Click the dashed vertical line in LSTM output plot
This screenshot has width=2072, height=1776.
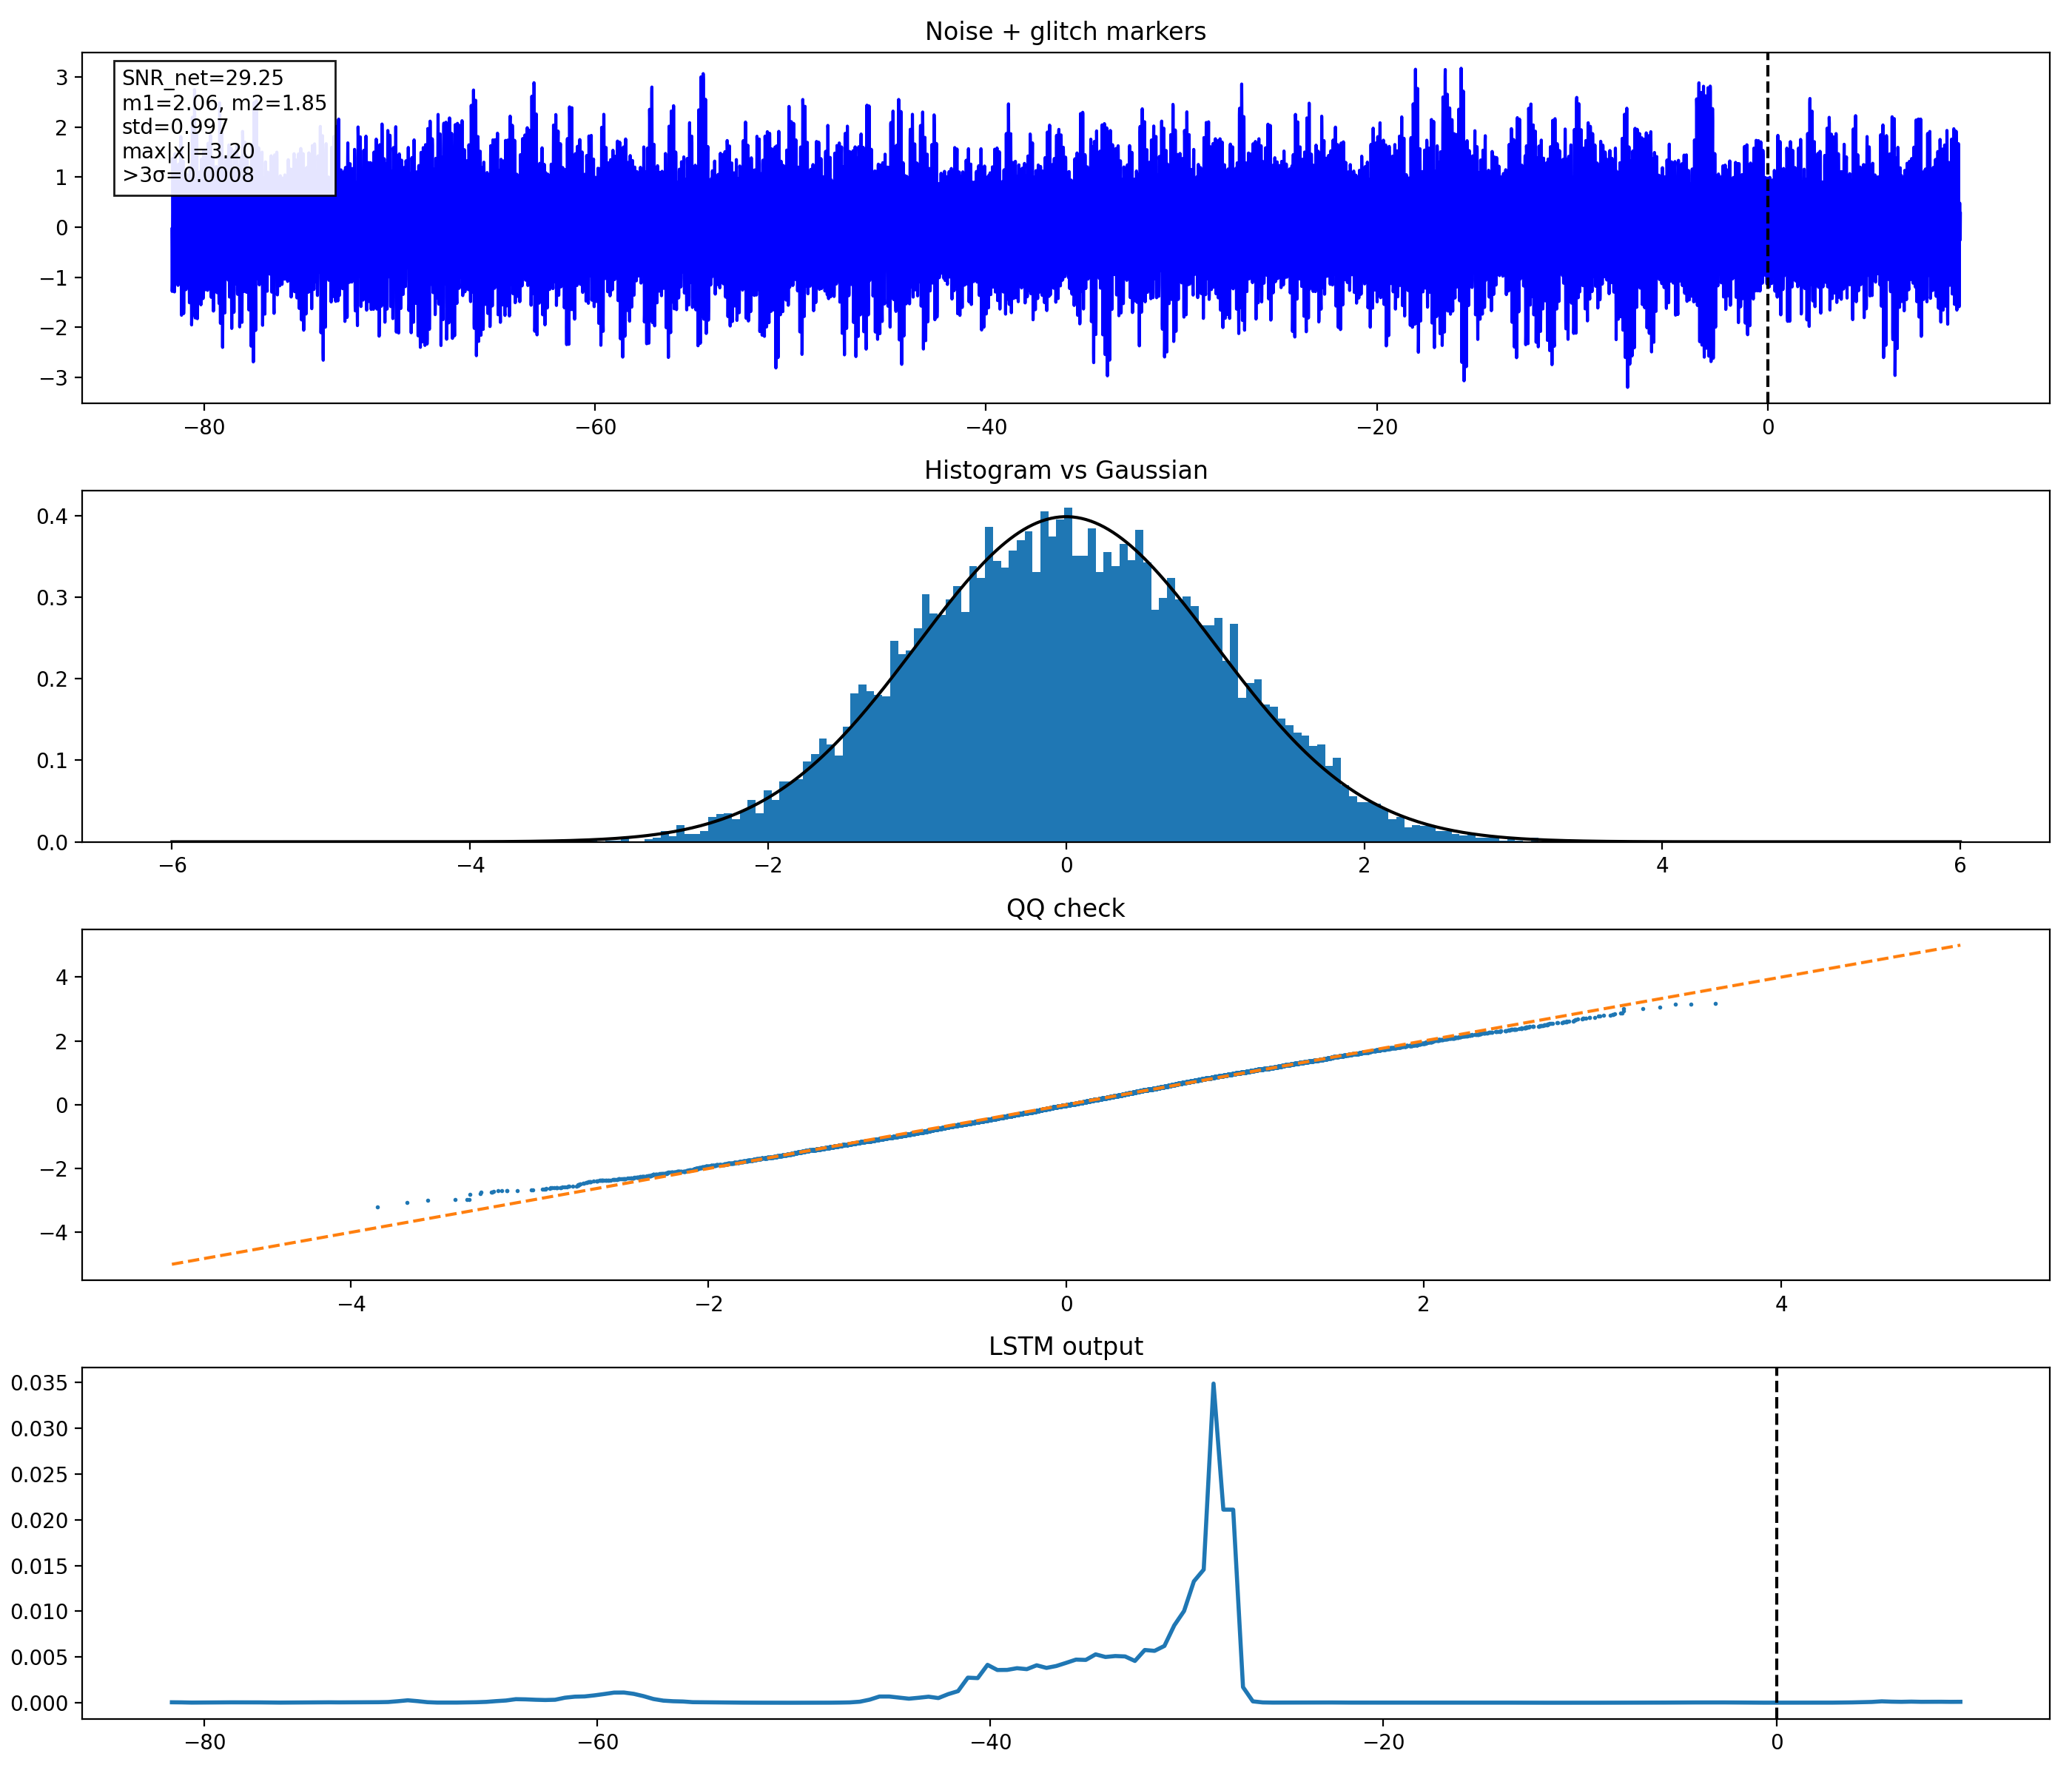[x=1776, y=1543]
